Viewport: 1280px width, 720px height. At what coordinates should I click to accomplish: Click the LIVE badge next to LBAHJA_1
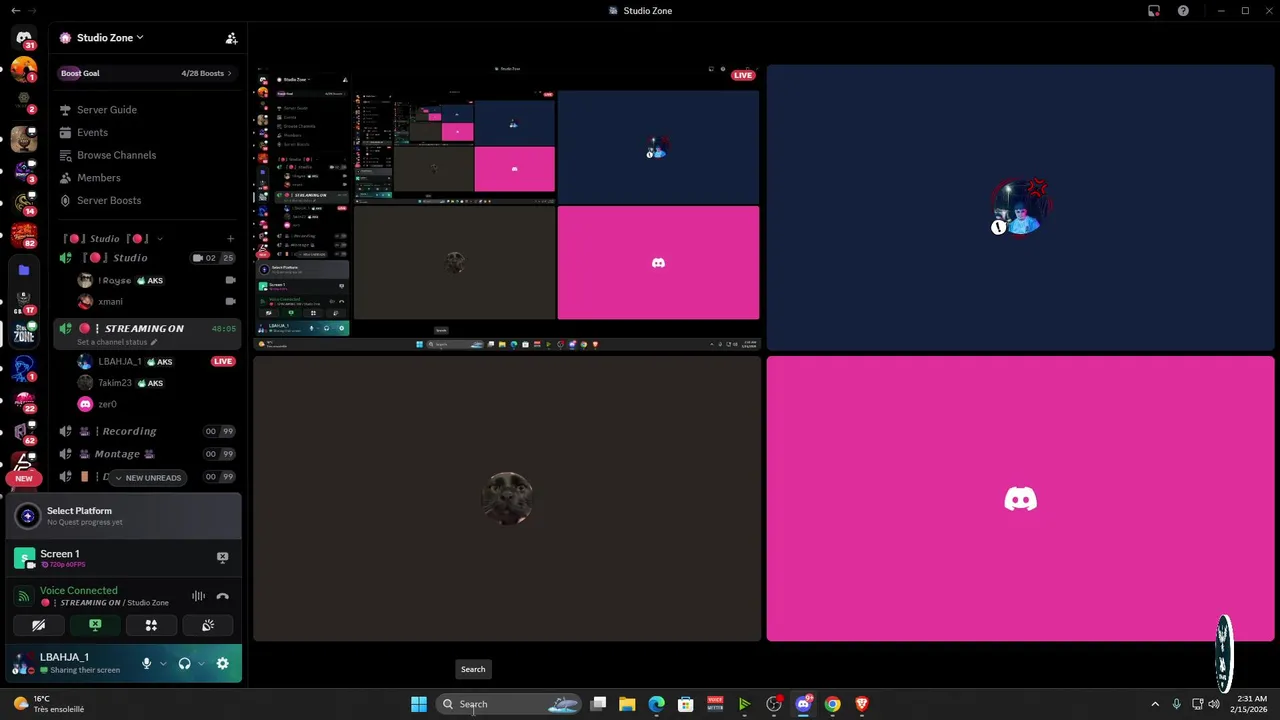click(x=223, y=361)
